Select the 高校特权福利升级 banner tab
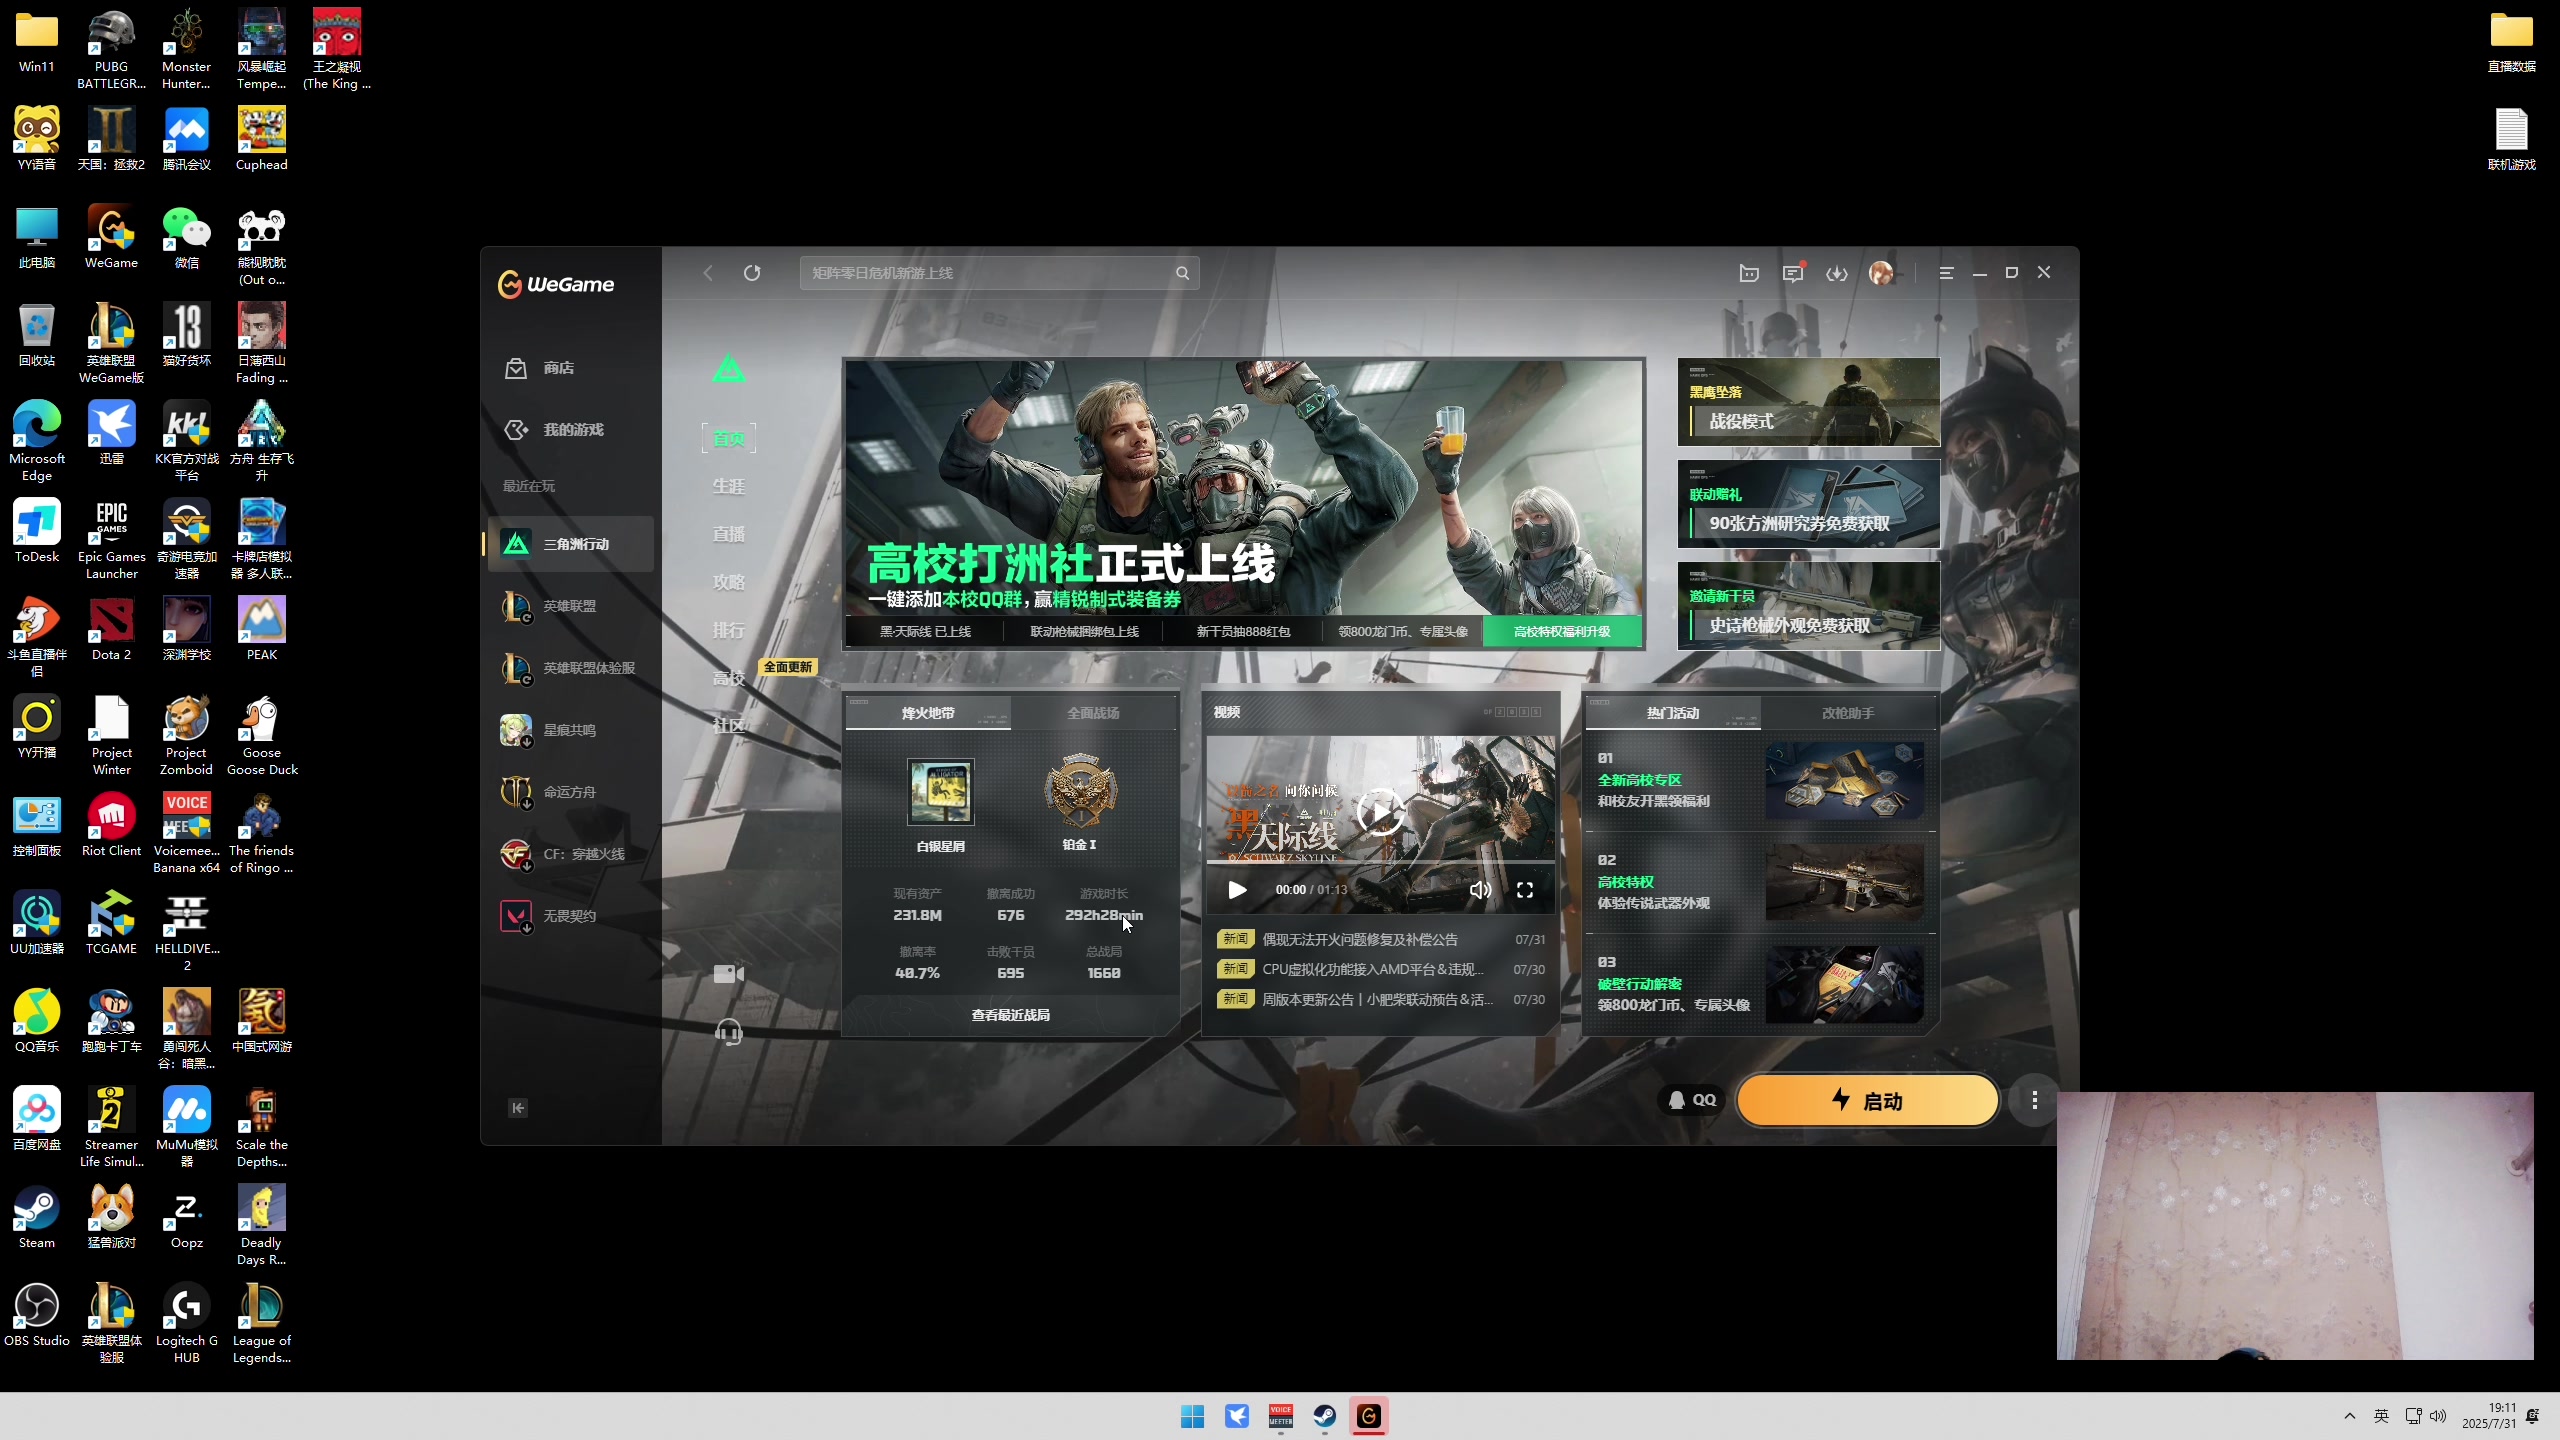2560x1440 pixels. point(1561,631)
